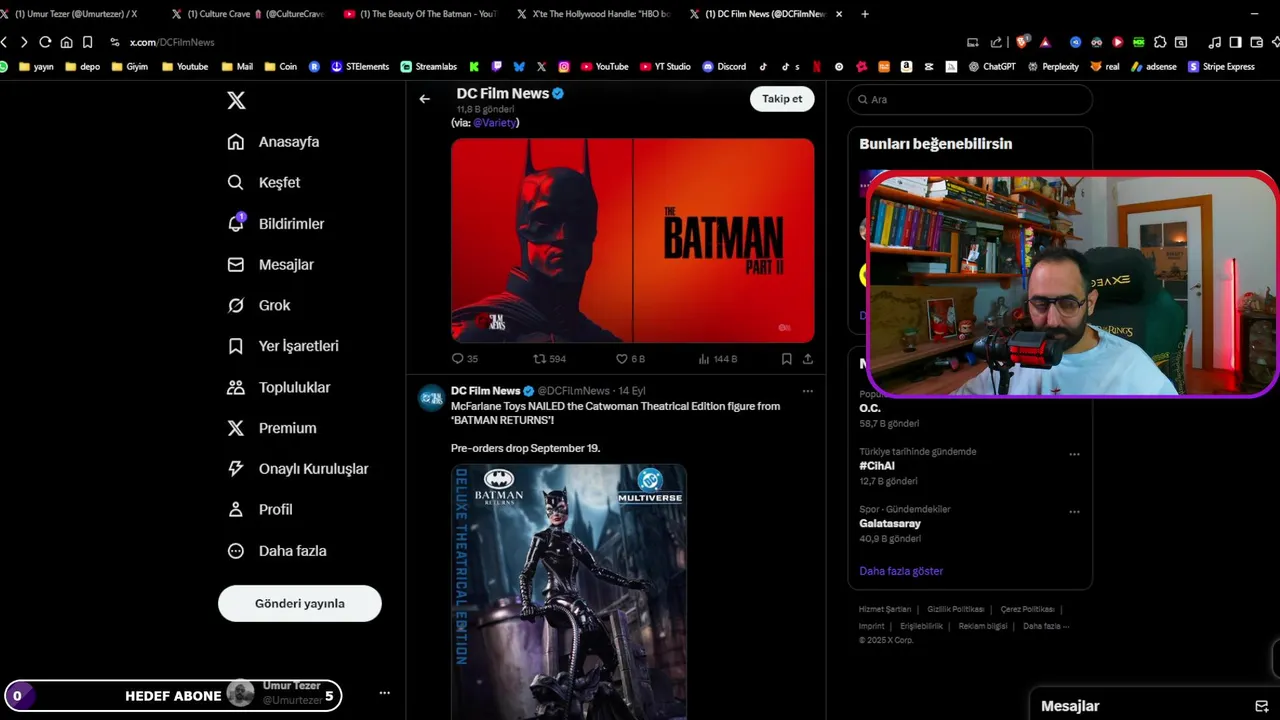
Task: Open Reklam bilgisi footer link
Action: pos(983,626)
